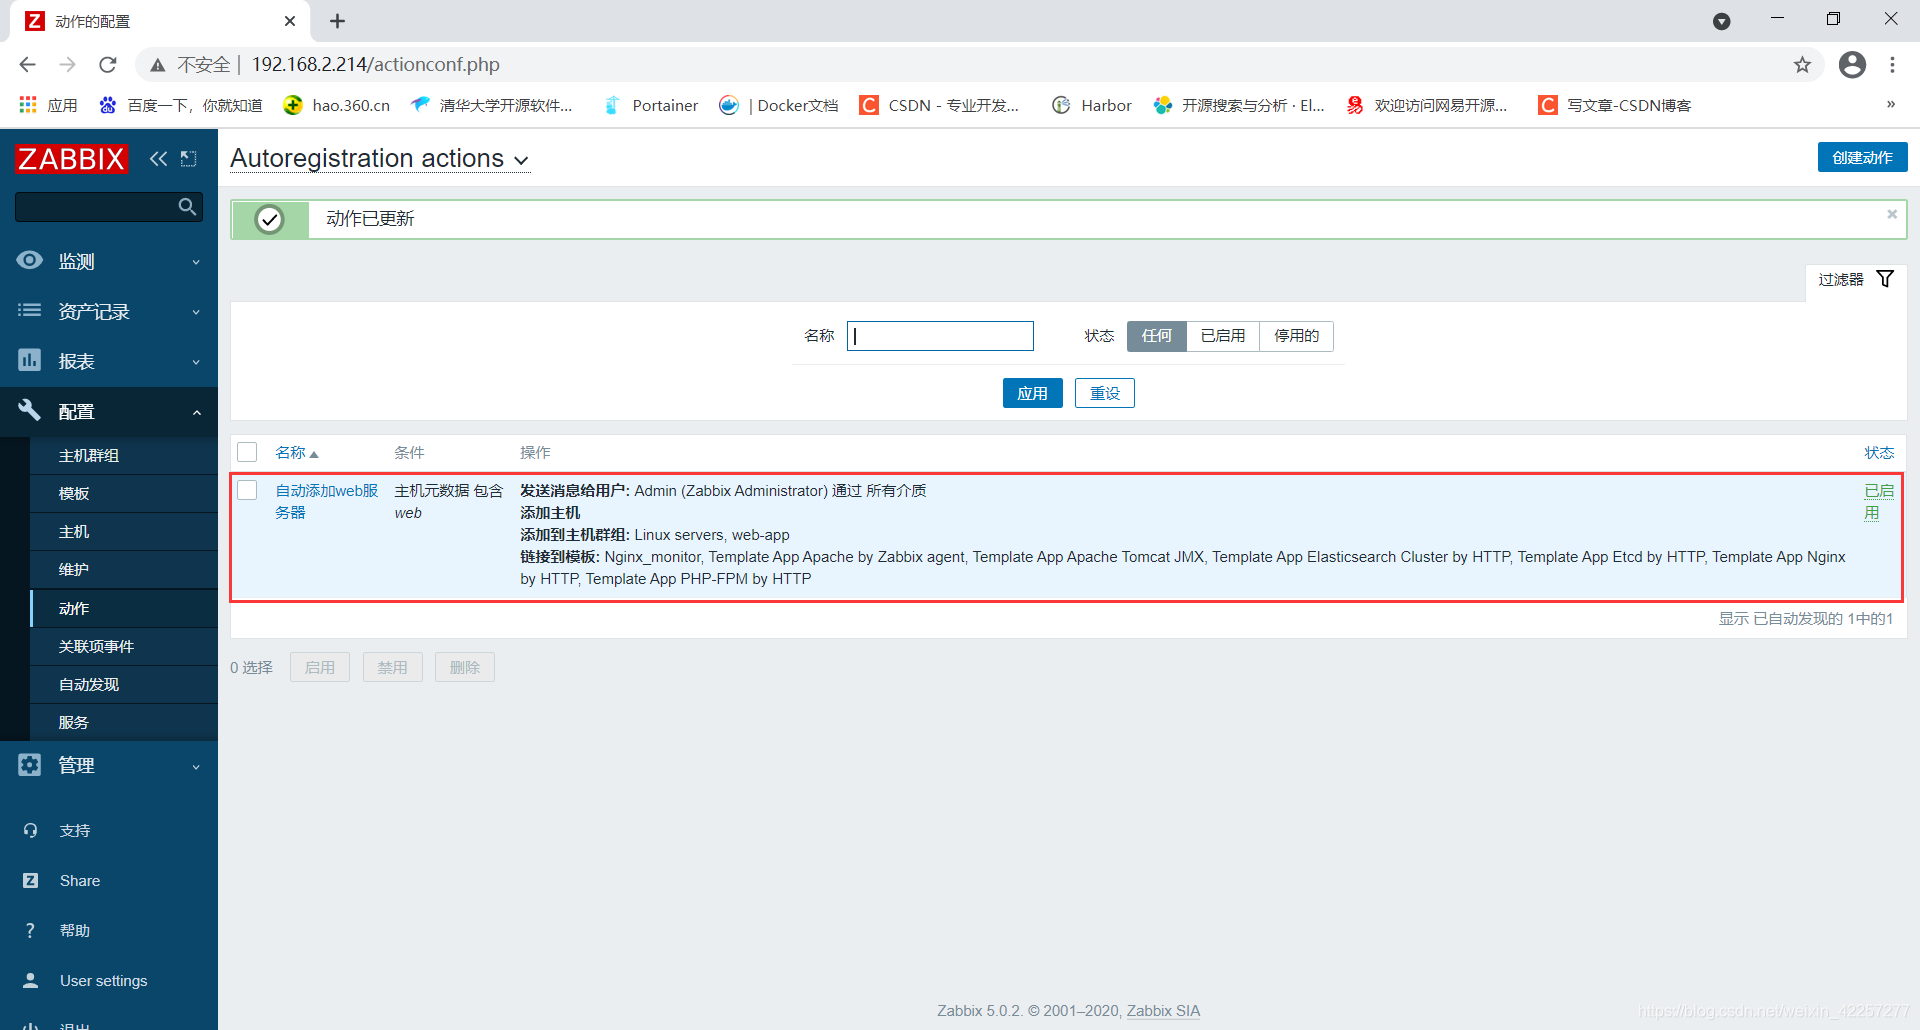Screen dimensions: 1920x1030
Task: Open the Docker文档 bookmark
Action: point(779,105)
